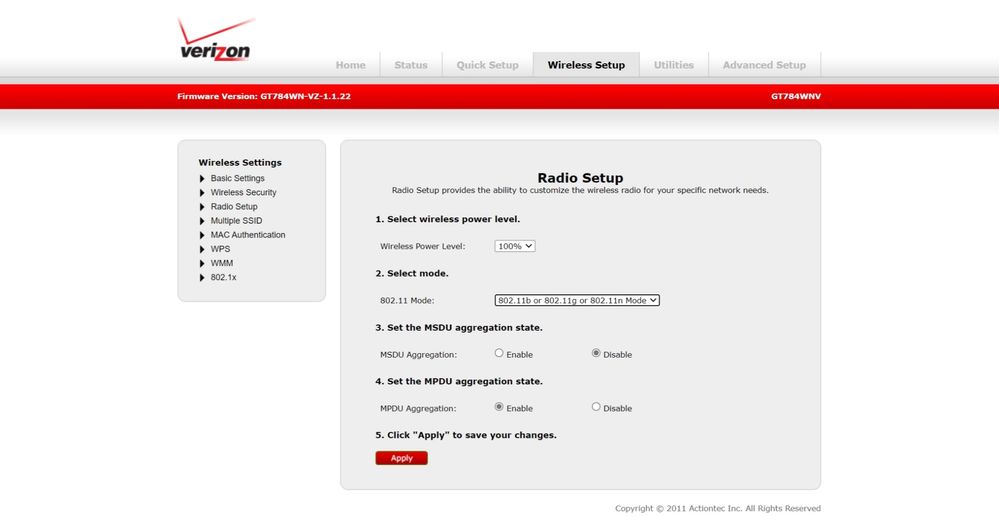Open Wireless Security settings link

click(243, 192)
